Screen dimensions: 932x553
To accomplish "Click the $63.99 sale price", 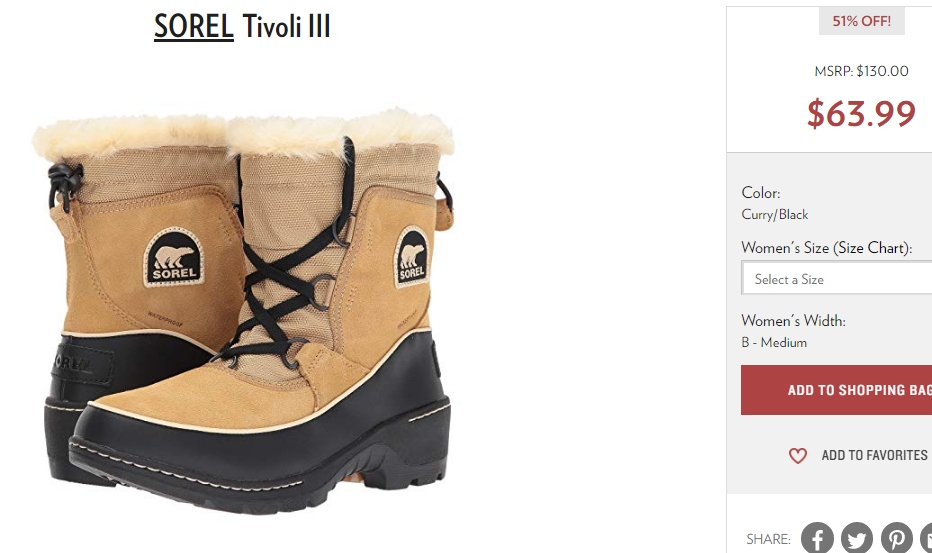I will [x=861, y=113].
